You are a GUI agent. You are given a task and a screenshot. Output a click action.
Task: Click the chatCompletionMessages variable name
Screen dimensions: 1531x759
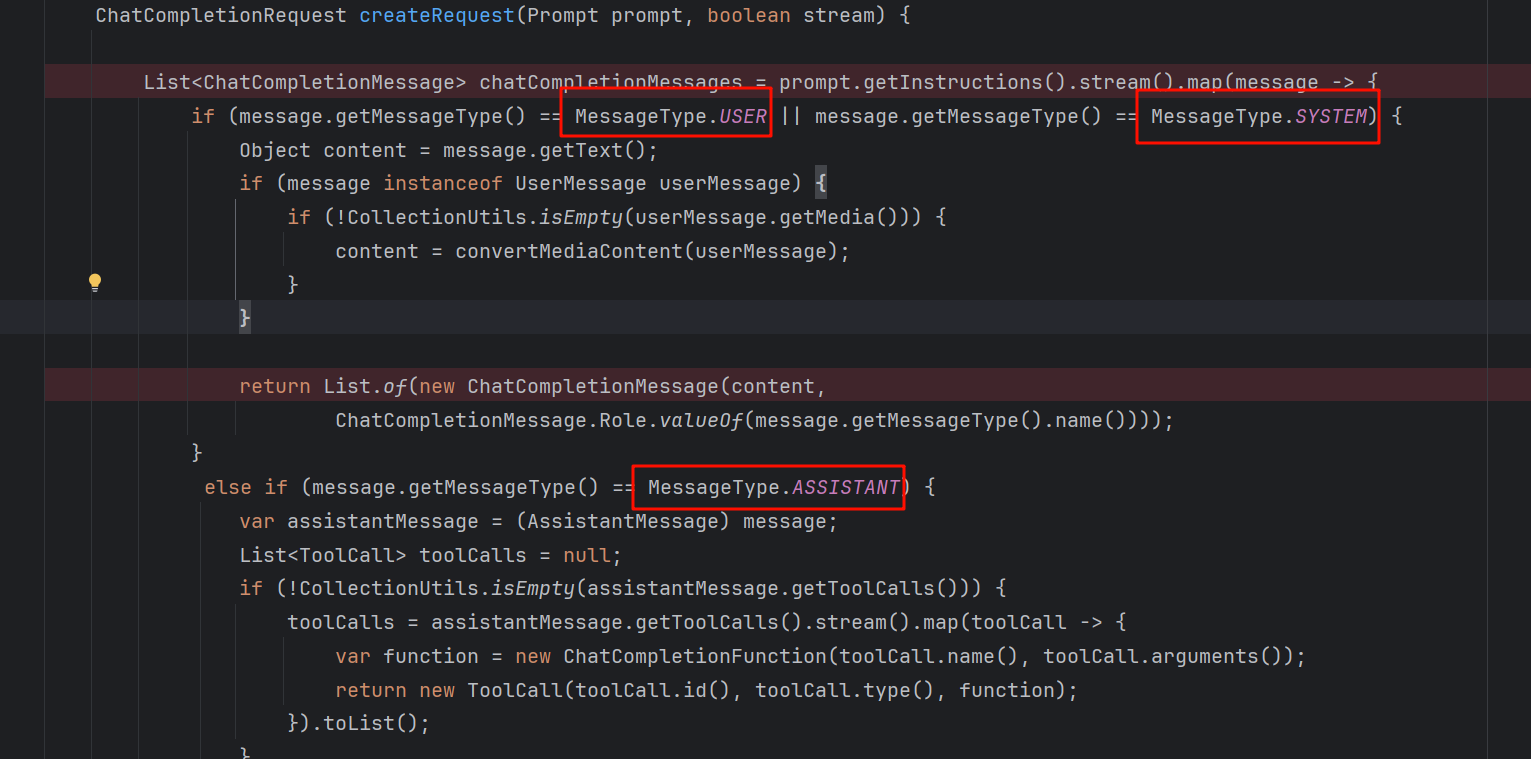(x=611, y=82)
